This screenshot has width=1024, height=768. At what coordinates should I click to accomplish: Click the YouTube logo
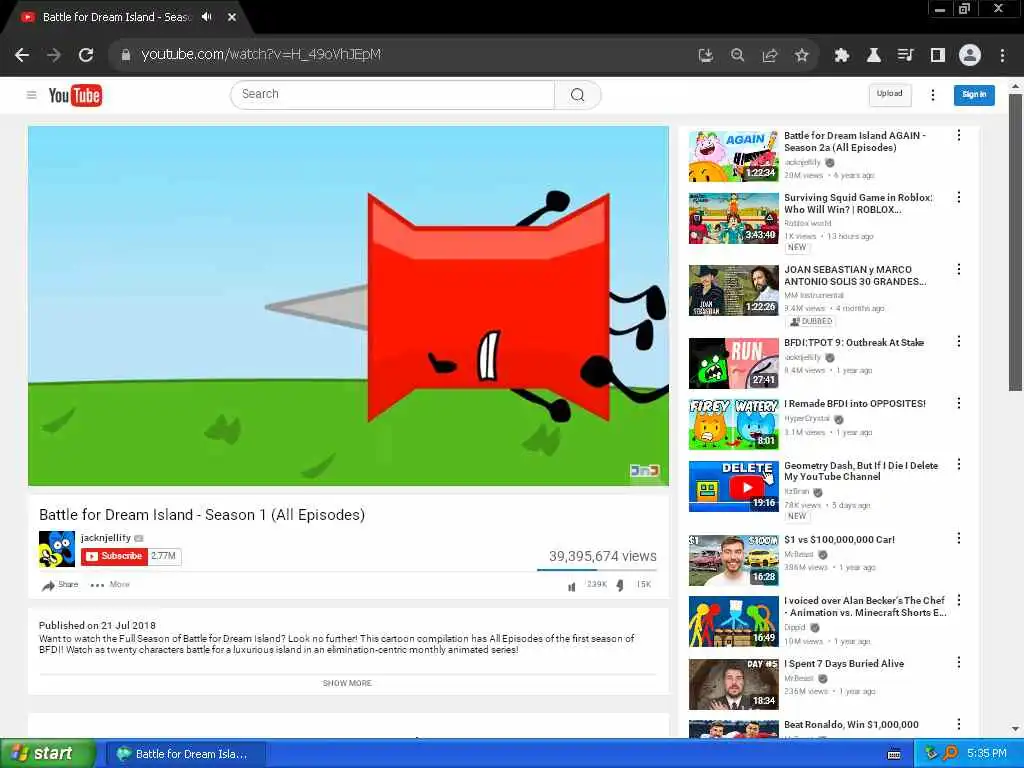[75, 95]
